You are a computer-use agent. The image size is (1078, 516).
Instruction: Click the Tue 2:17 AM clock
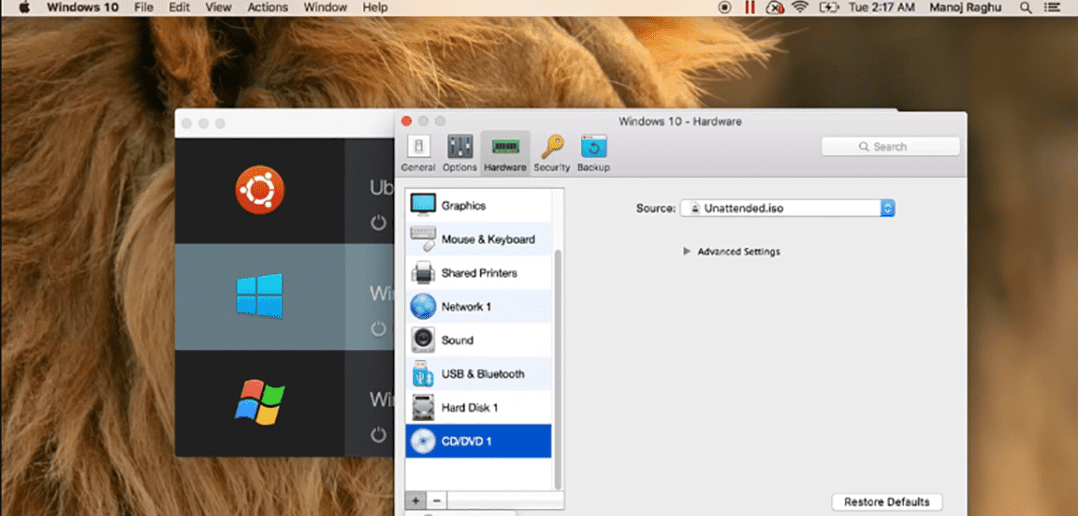[x=881, y=8]
